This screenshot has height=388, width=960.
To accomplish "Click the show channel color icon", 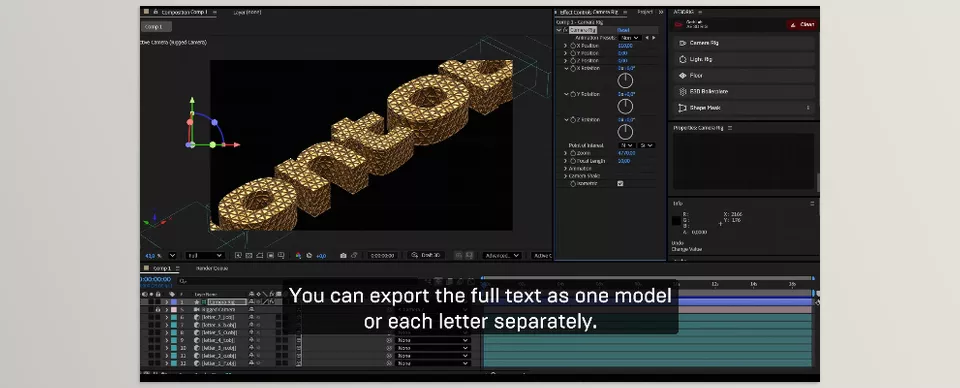I will [x=298, y=255].
